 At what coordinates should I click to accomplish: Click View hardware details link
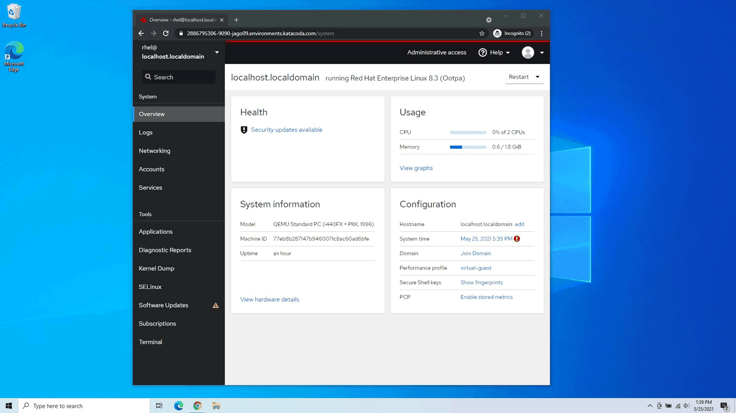tap(269, 299)
